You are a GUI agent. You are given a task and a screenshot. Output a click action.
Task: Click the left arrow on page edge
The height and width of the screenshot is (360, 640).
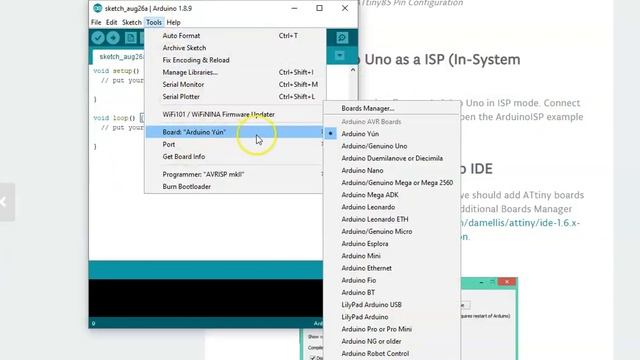(x=5, y=202)
